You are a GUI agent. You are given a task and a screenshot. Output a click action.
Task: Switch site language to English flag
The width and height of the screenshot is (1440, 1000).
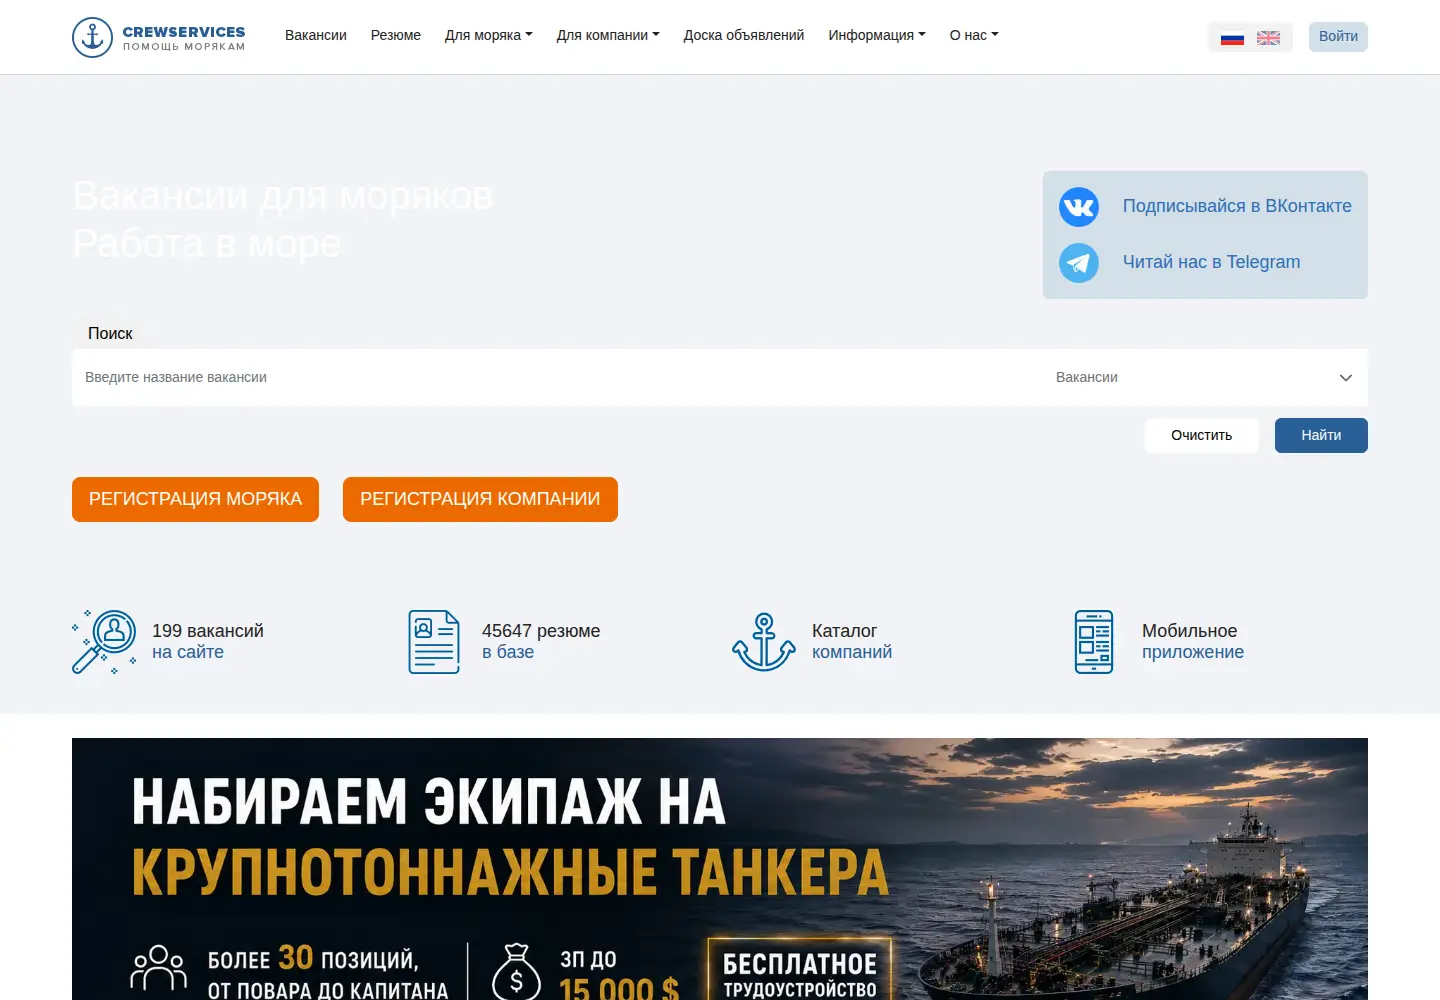[1268, 38]
